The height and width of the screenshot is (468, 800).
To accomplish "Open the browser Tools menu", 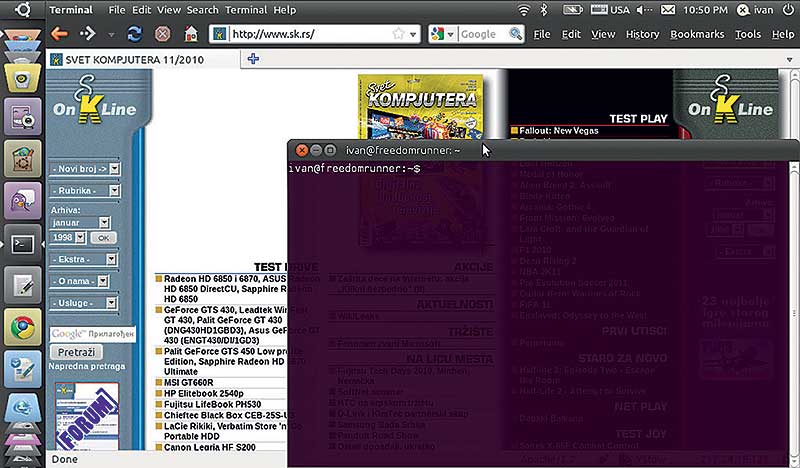I will (748, 34).
